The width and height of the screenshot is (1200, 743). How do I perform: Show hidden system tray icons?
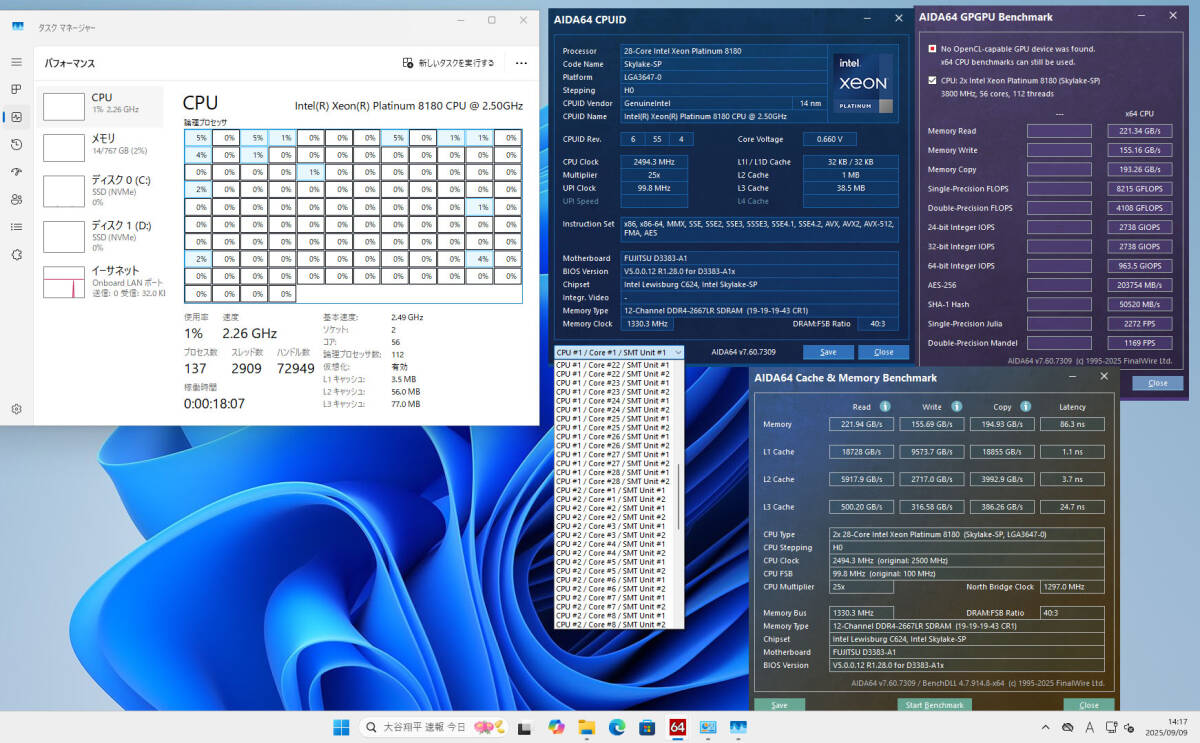pyautogui.click(x=1045, y=727)
